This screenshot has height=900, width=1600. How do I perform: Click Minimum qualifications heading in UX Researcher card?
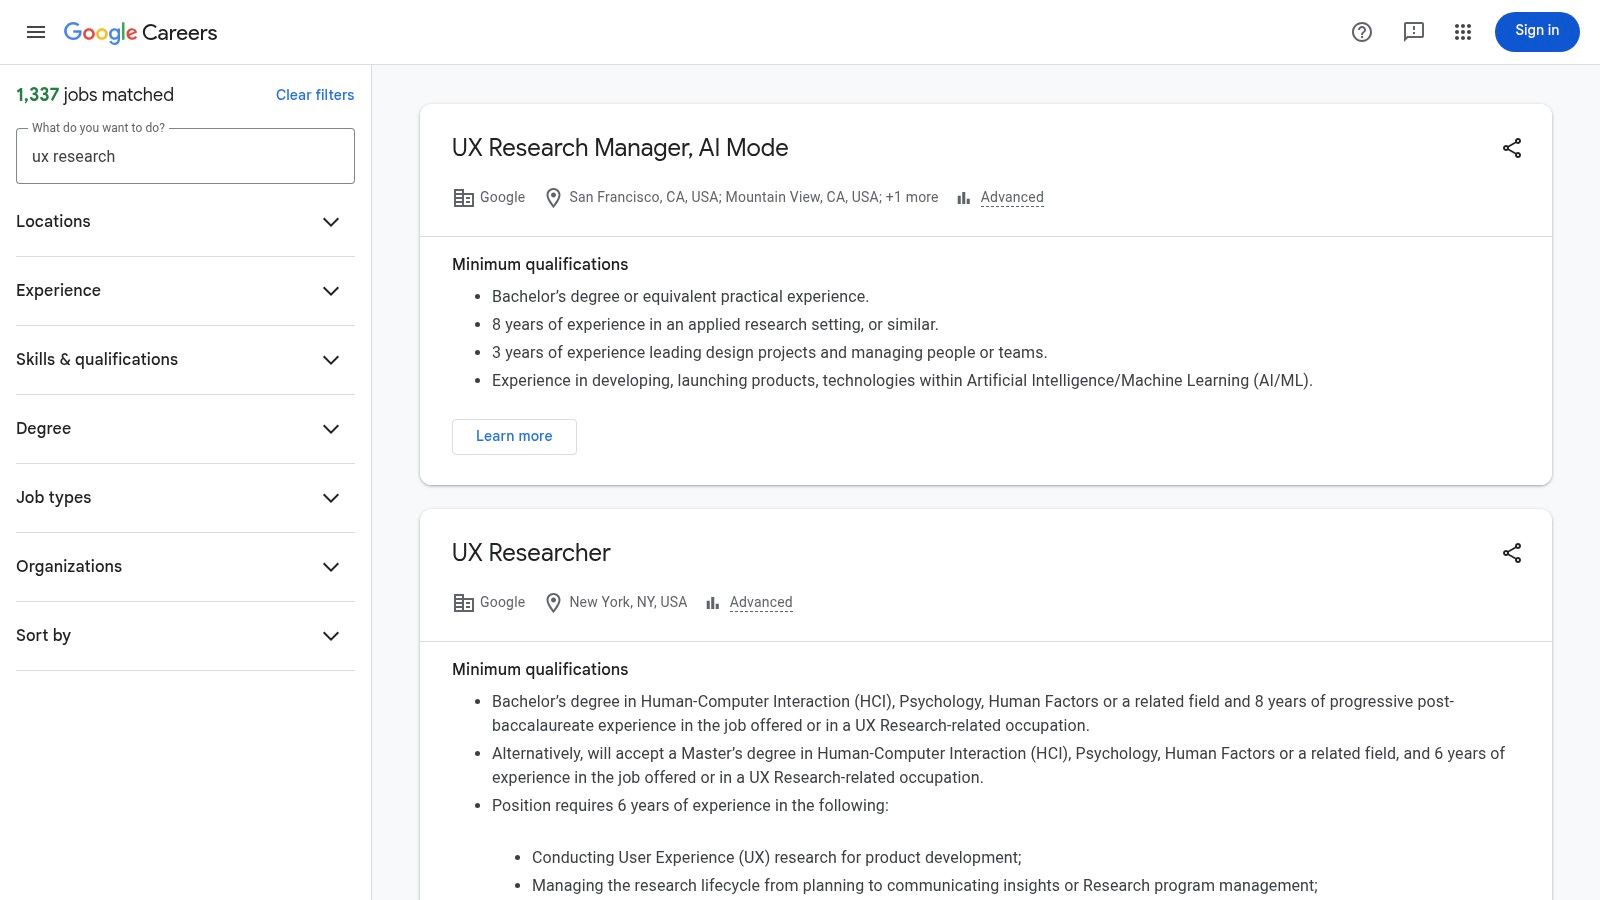point(540,670)
